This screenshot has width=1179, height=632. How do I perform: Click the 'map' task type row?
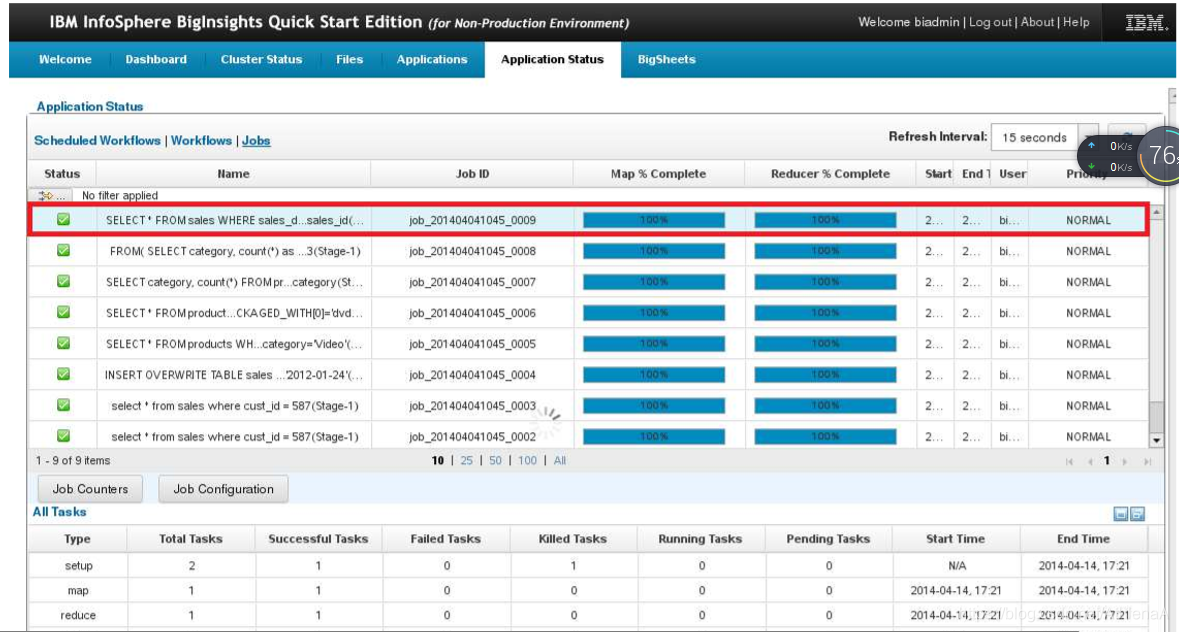pos(588,590)
